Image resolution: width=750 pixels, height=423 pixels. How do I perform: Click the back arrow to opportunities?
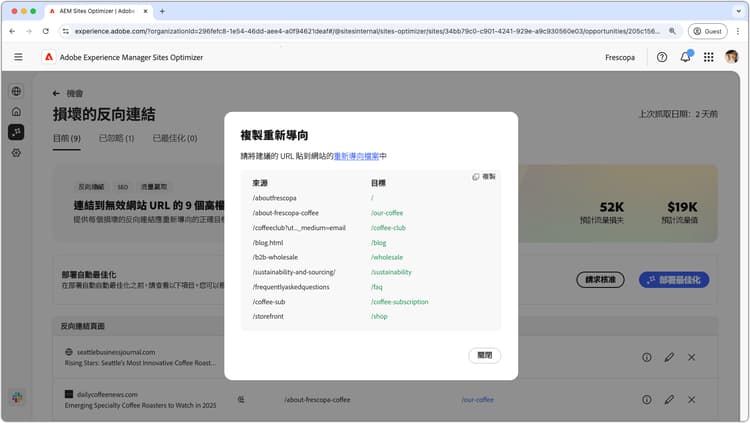click(56, 93)
